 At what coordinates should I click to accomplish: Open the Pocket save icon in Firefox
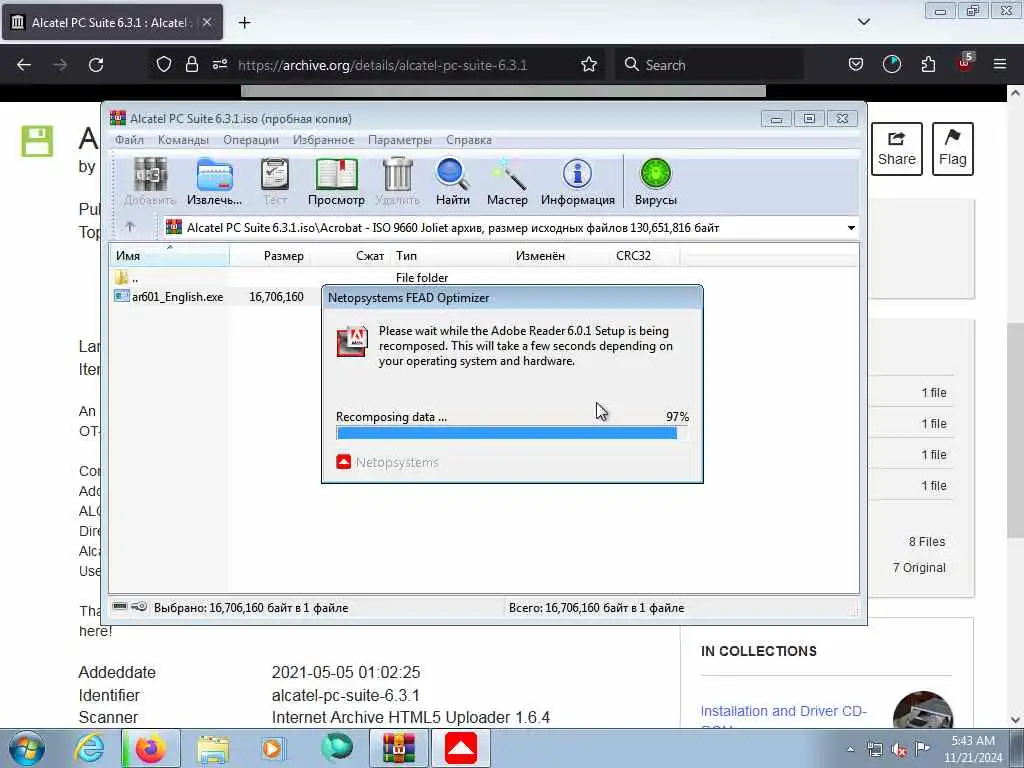(856, 64)
